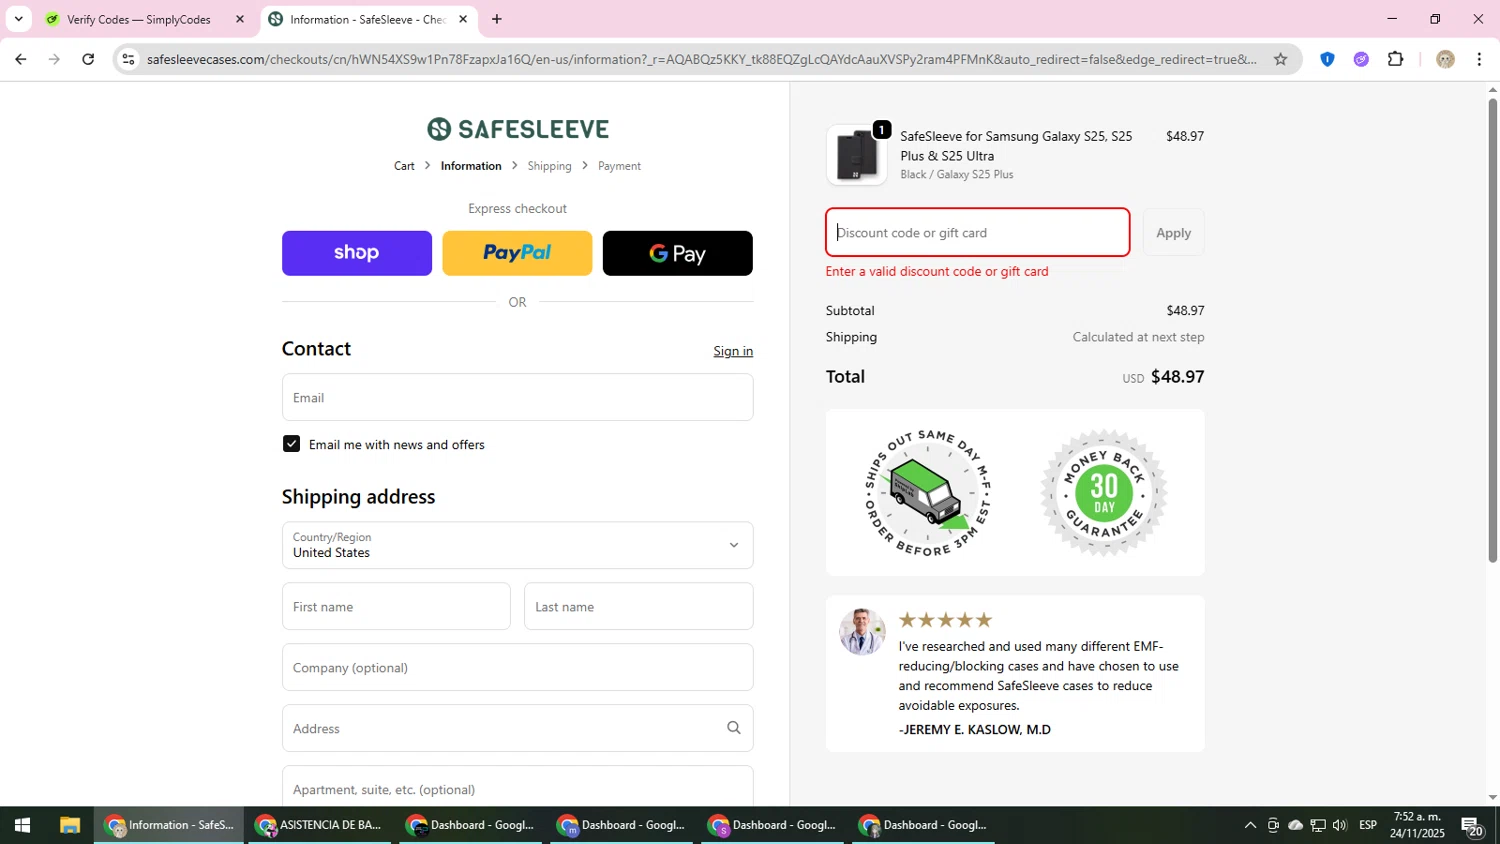Pay with Google Pay button
The image size is (1500, 844).
pos(677,253)
